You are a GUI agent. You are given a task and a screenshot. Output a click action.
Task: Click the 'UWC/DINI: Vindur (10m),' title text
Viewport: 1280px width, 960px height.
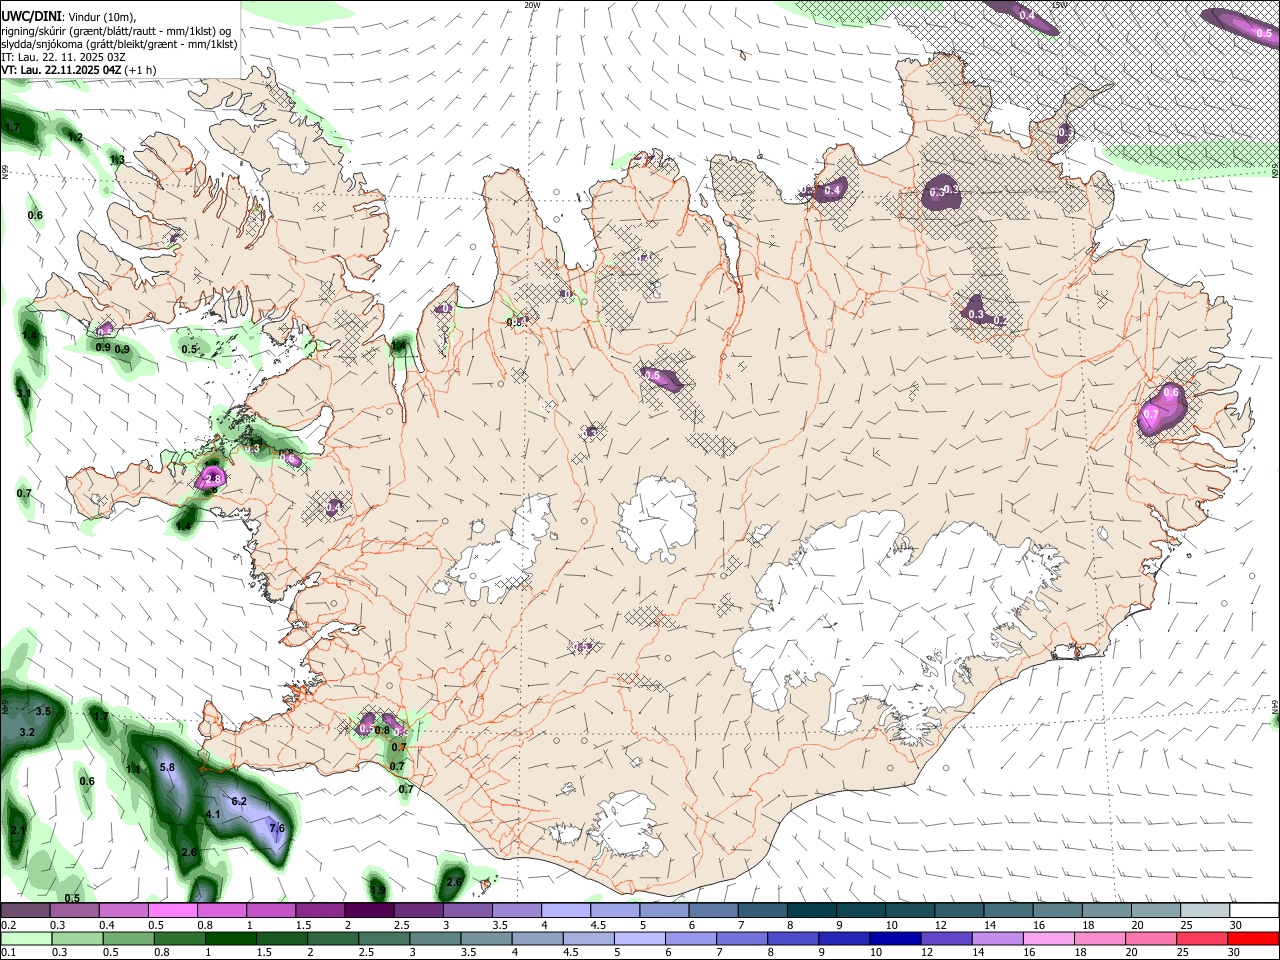(69, 17)
